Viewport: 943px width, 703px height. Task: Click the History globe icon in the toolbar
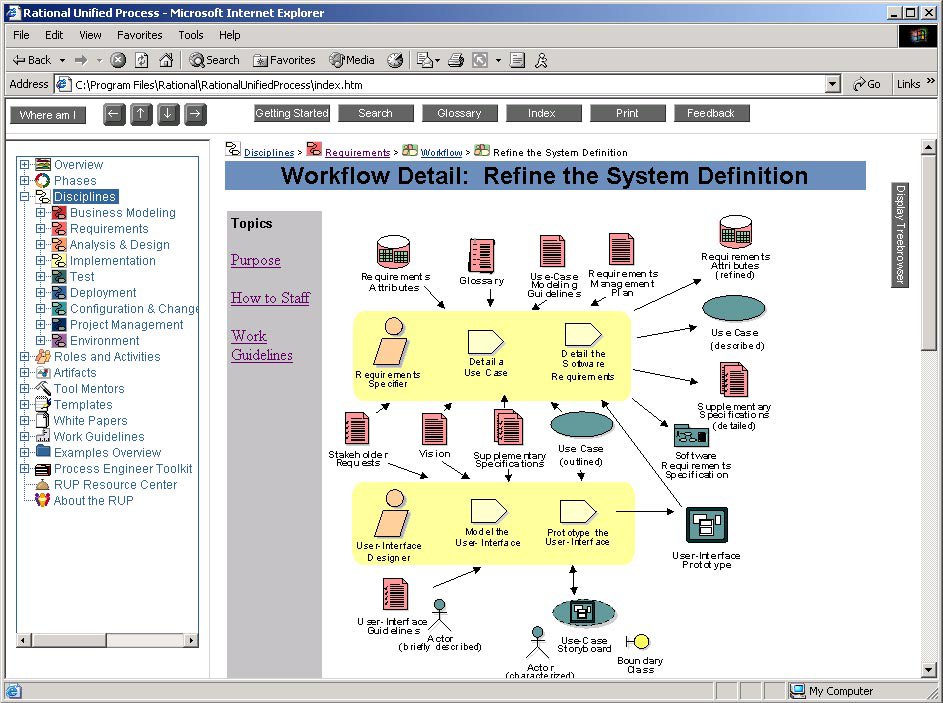[x=395, y=59]
